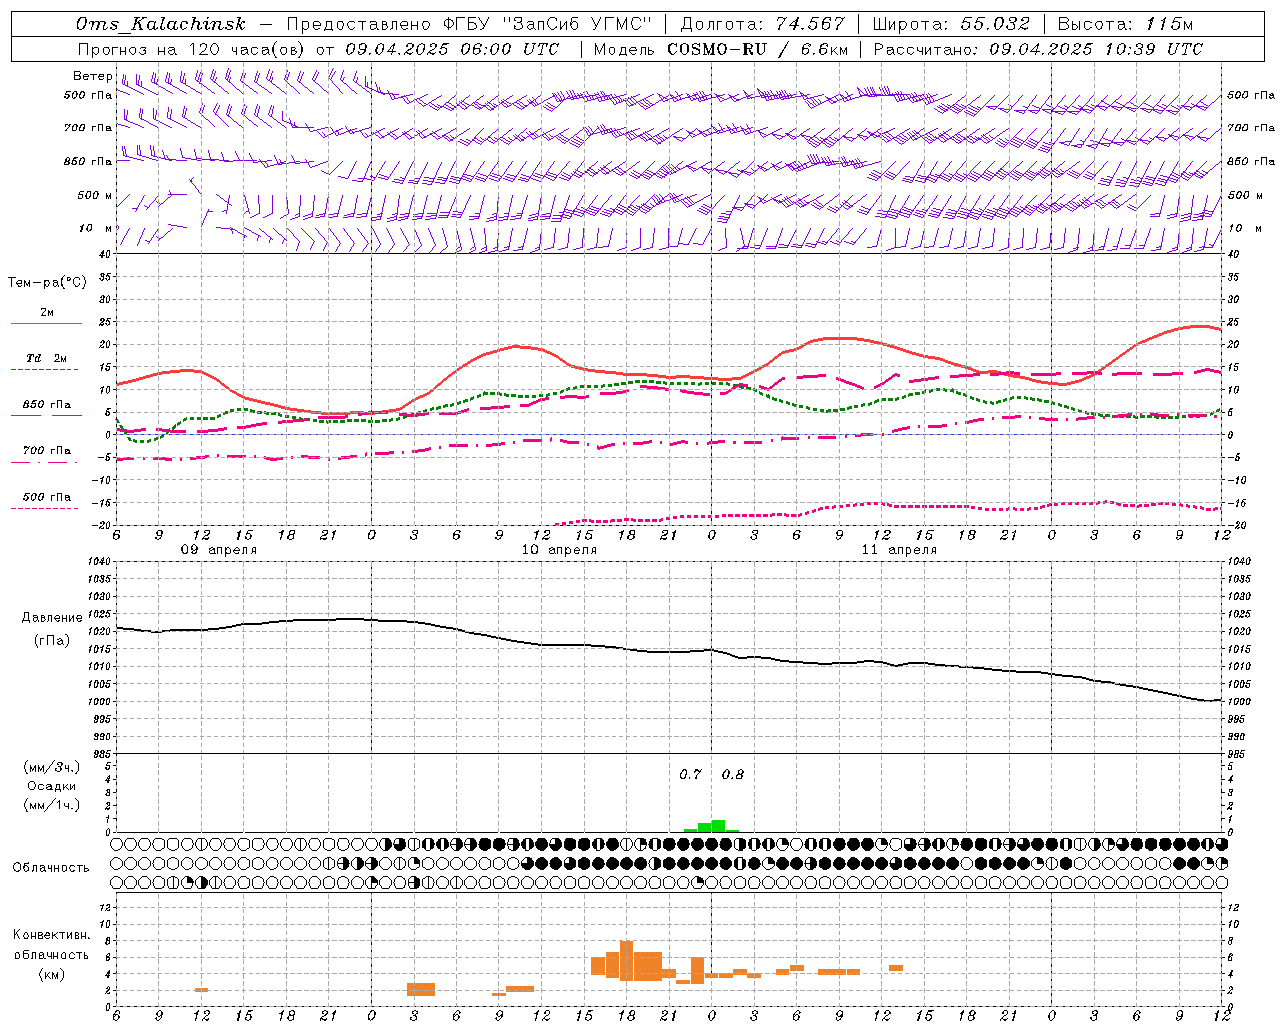The width and height of the screenshot is (1280, 1024).
Task: Click the (км) unit under convective cloudiness
Action: 51,974
